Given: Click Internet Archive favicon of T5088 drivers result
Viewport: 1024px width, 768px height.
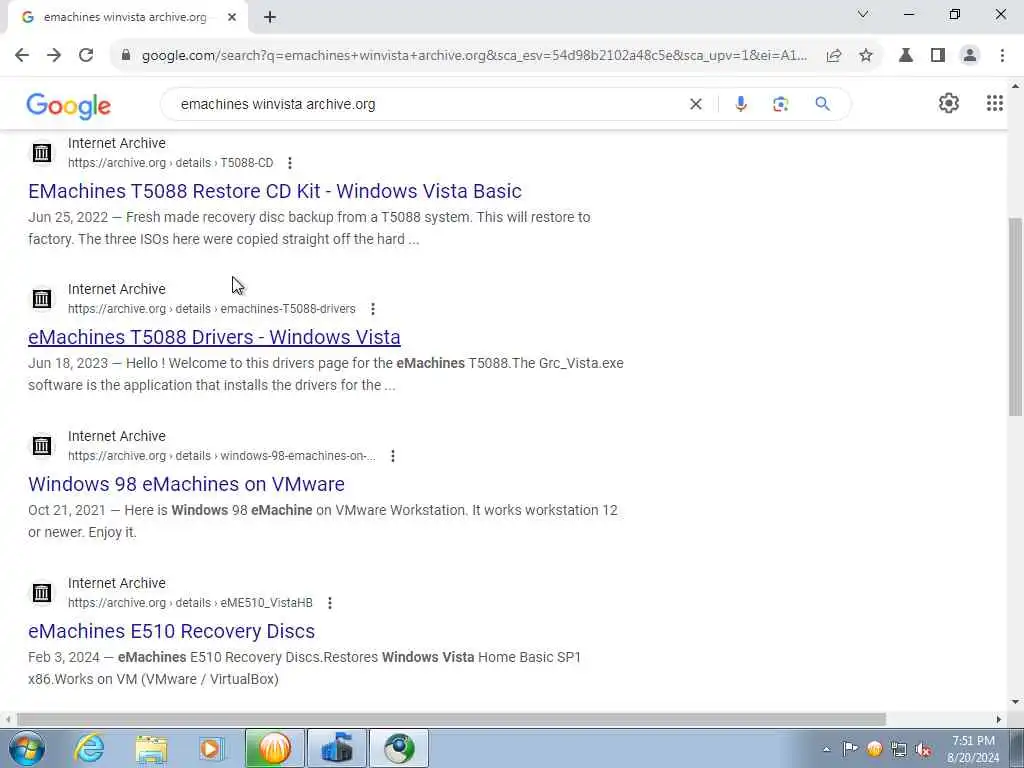Looking at the screenshot, I should [x=42, y=299].
